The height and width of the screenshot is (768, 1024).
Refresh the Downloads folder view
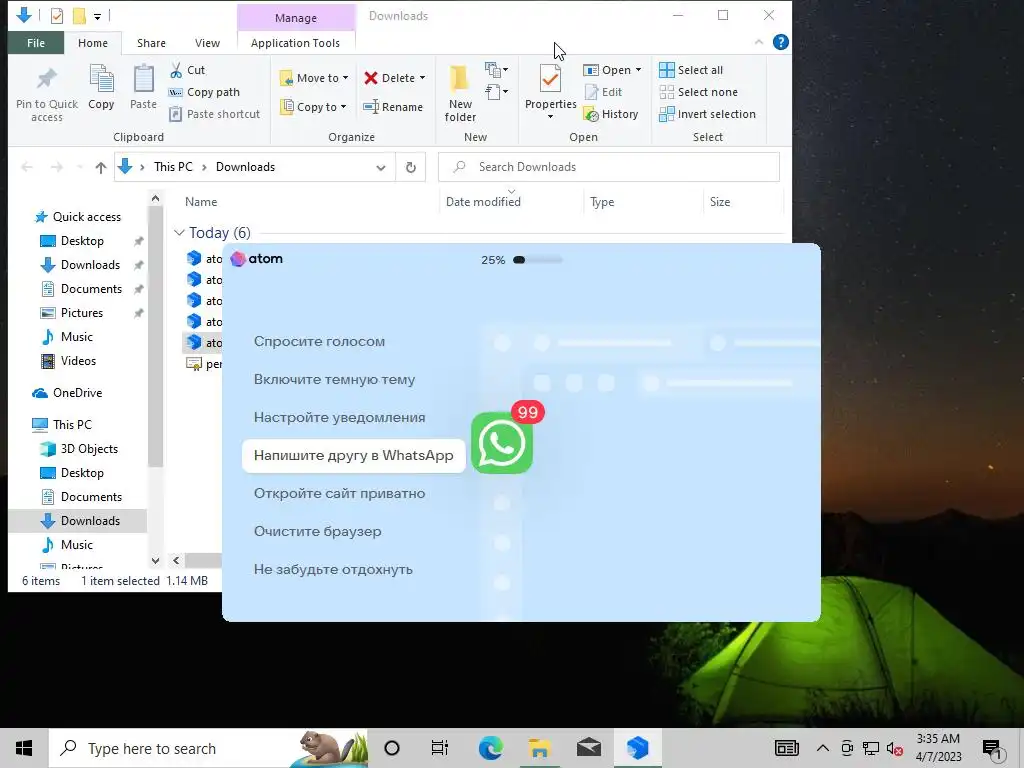[411, 167]
